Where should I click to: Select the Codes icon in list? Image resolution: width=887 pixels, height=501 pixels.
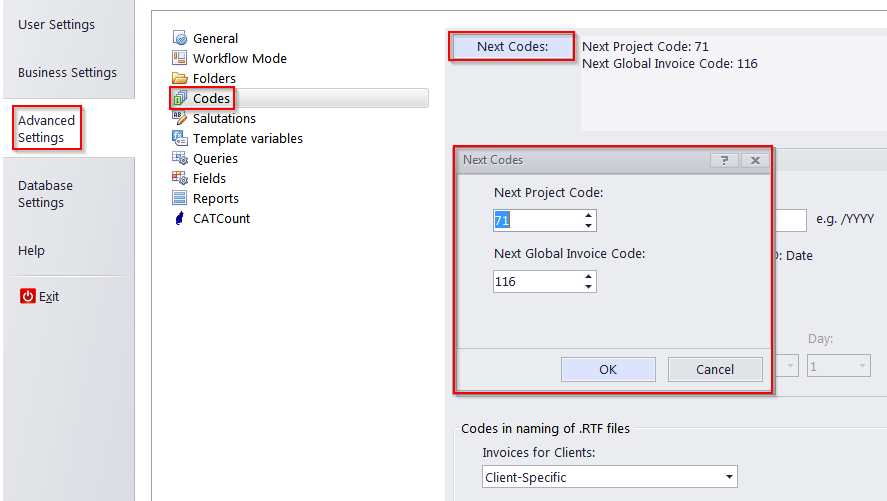pyautogui.click(x=180, y=98)
